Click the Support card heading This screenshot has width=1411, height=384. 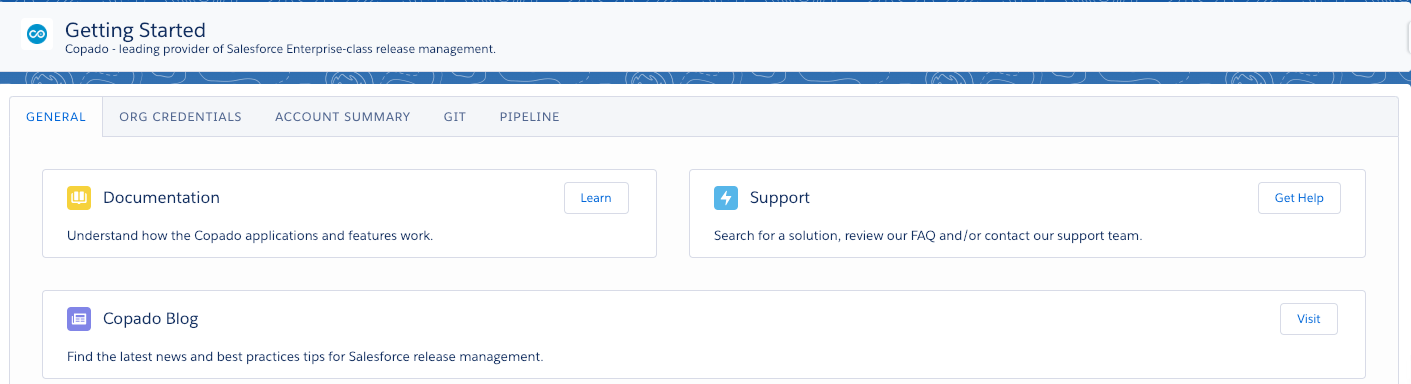780,198
